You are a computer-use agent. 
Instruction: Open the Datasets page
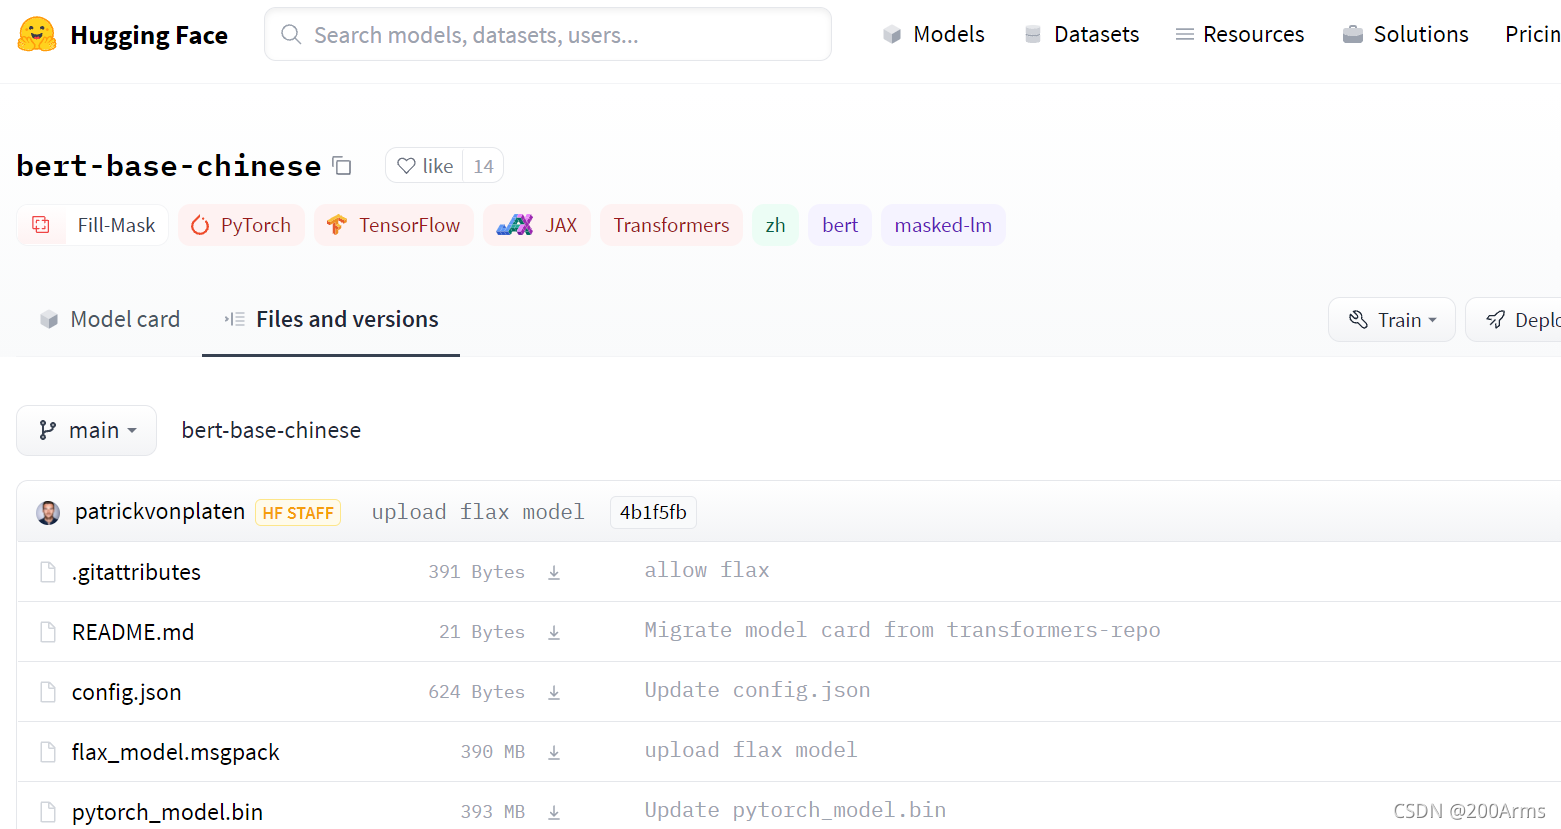[x=1082, y=35]
